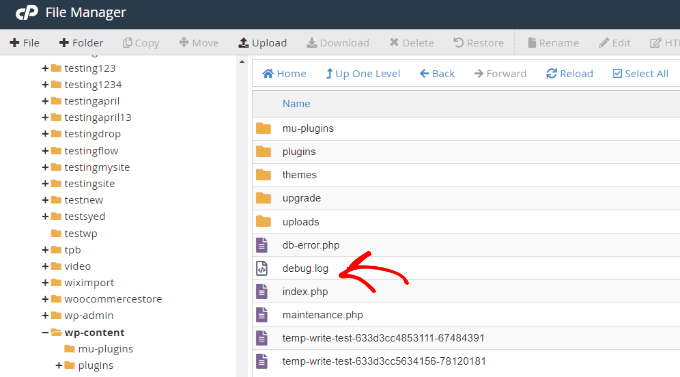This screenshot has height=377, width=680.
Task: Select the mu-plugins folder icon in file list
Action: (x=263, y=128)
